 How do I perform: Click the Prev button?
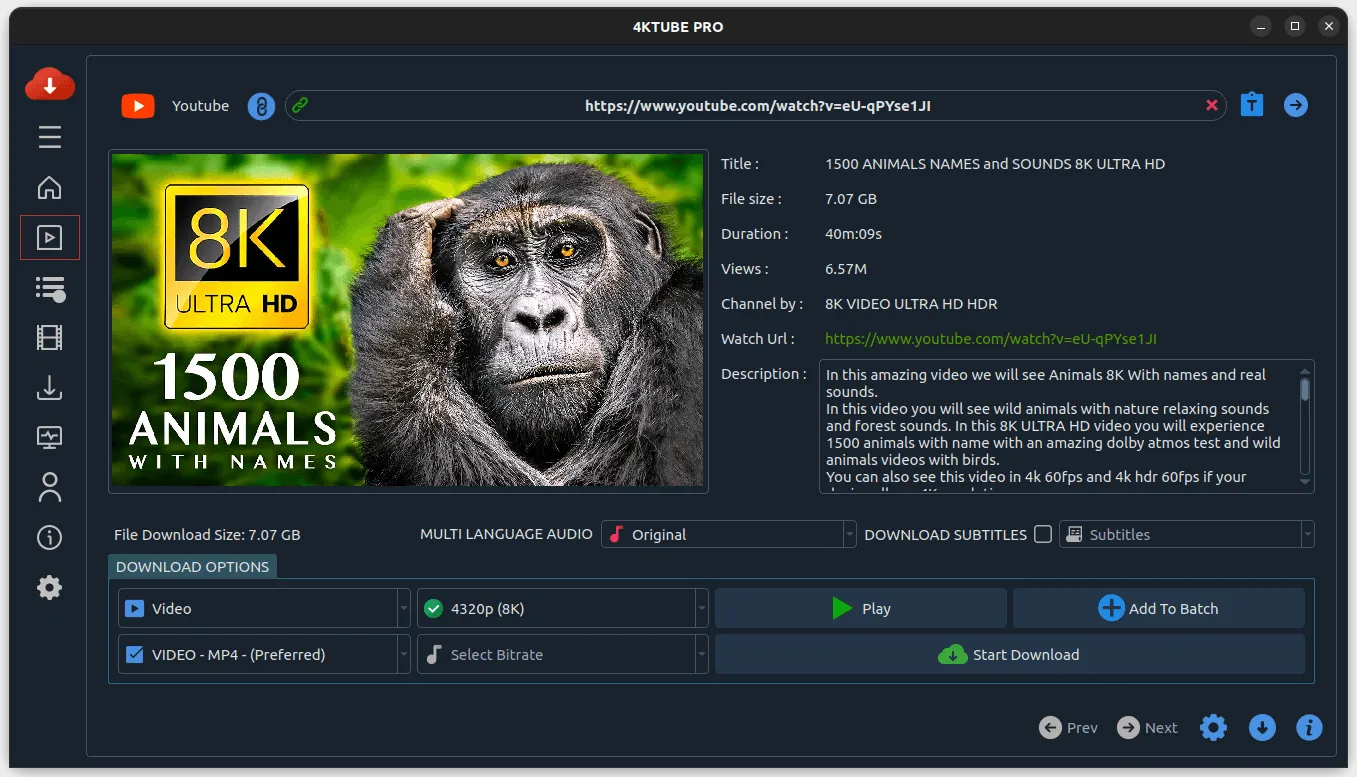(1069, 728)
